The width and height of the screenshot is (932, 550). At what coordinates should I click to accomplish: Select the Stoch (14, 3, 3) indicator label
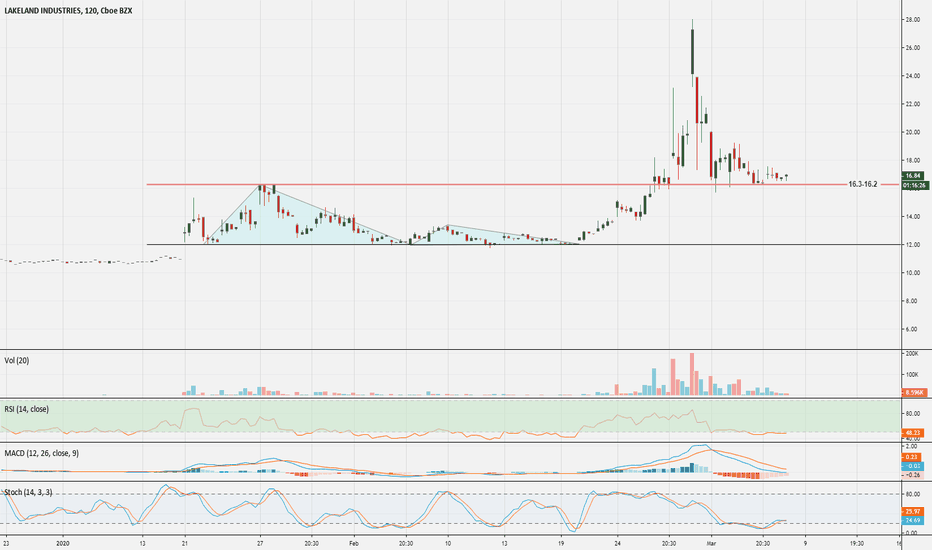pos(28,492)
